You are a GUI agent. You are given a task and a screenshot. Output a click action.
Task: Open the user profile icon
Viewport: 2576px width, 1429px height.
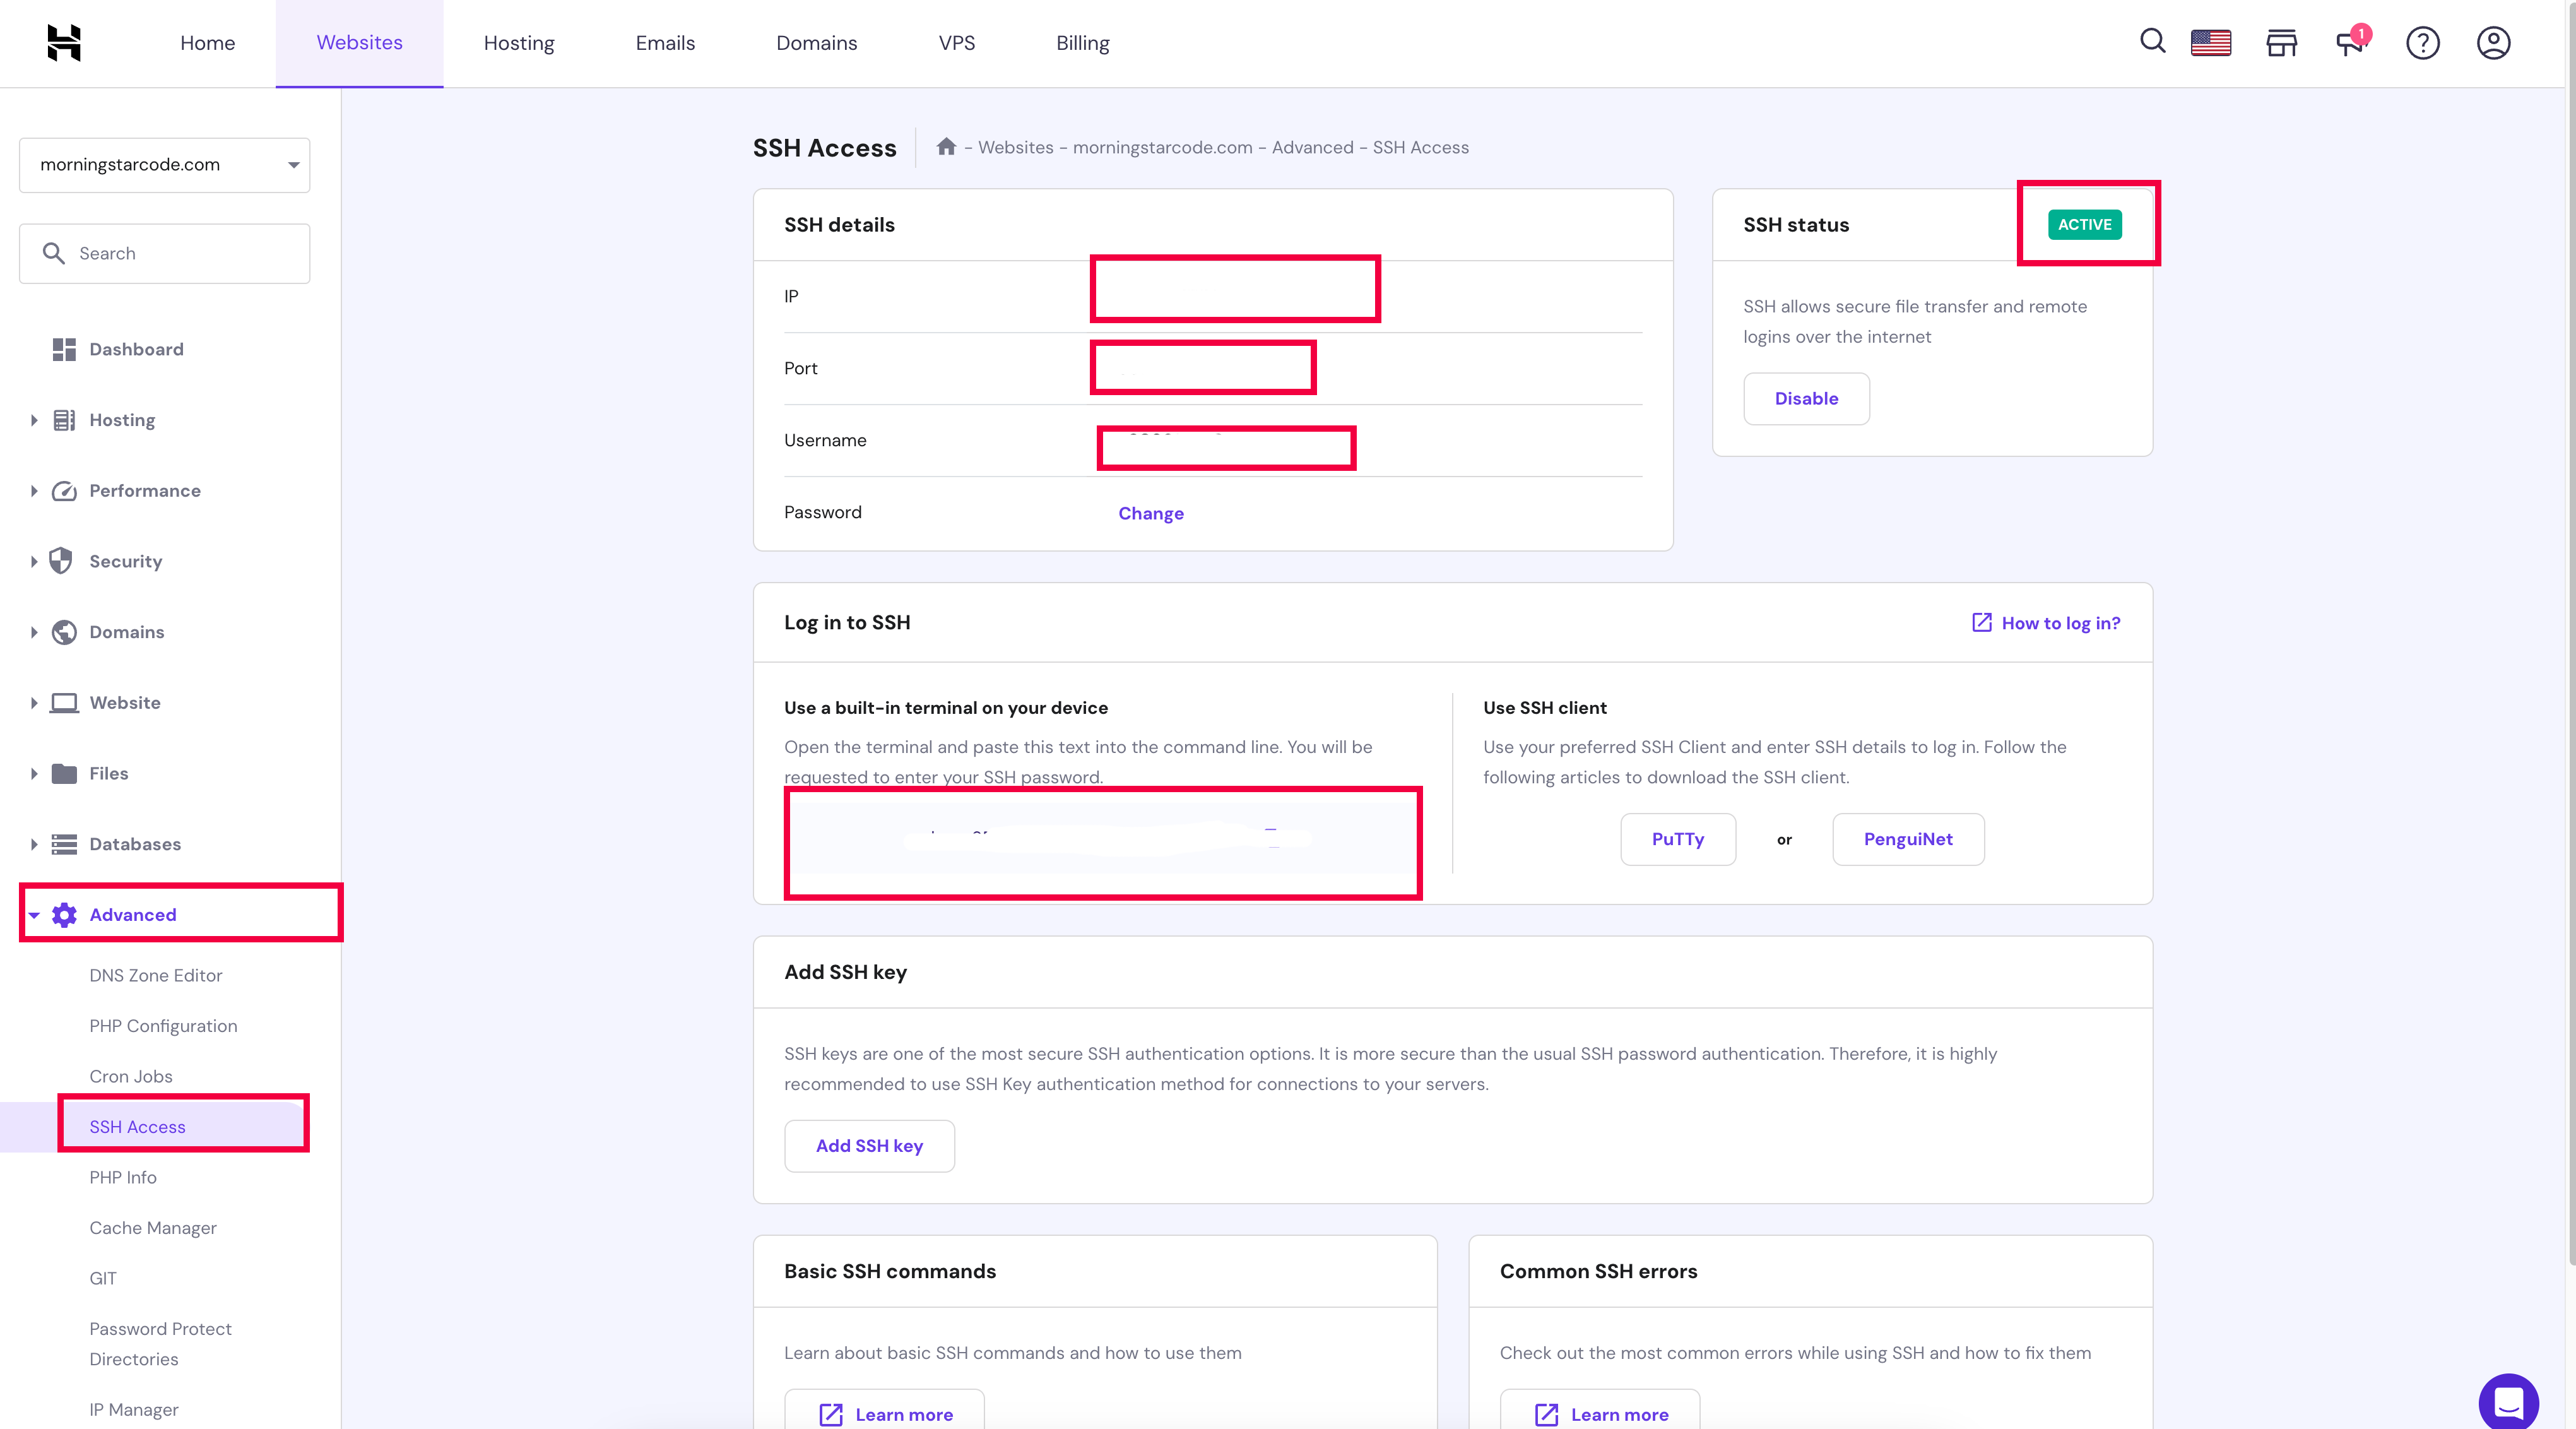(2494, 43)
